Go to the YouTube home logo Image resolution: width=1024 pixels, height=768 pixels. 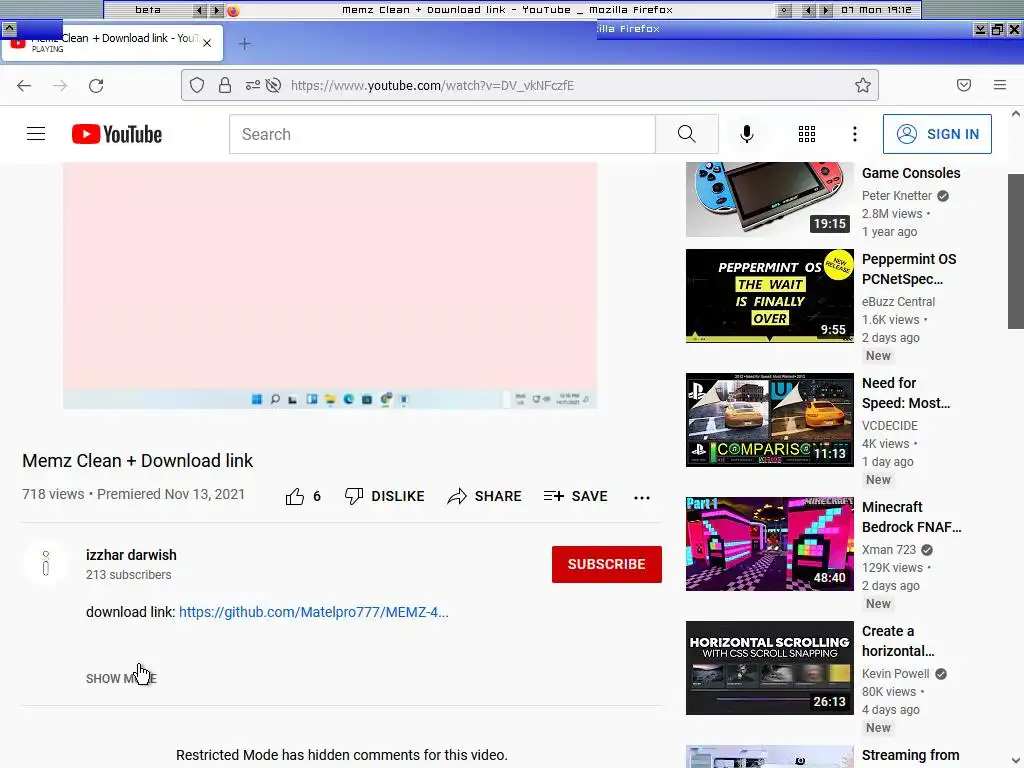[117, 134]
